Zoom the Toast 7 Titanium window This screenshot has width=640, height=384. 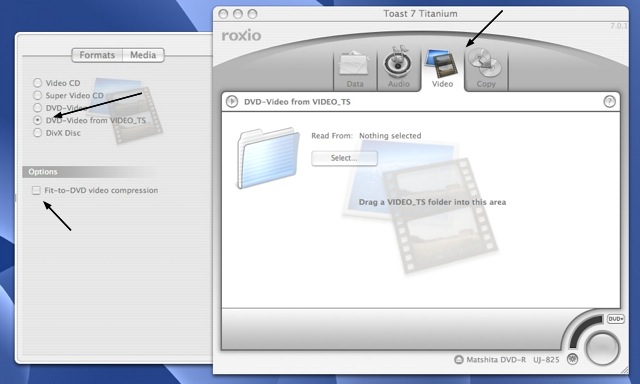coord(253,14)
